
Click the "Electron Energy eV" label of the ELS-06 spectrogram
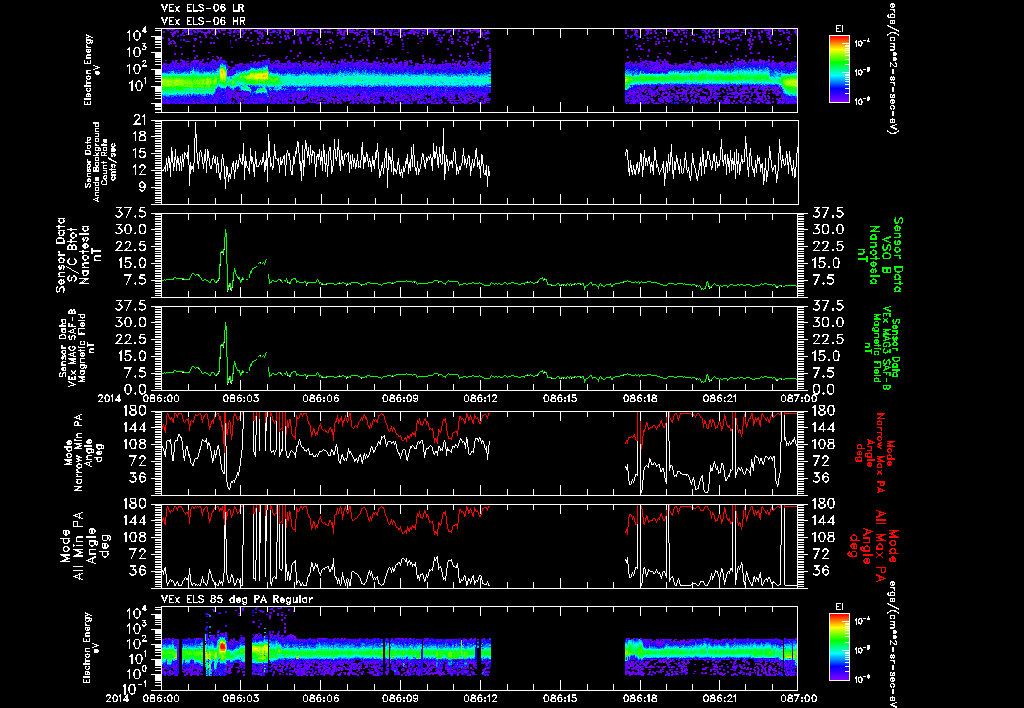pyautogui.click(x=92, y=69)
